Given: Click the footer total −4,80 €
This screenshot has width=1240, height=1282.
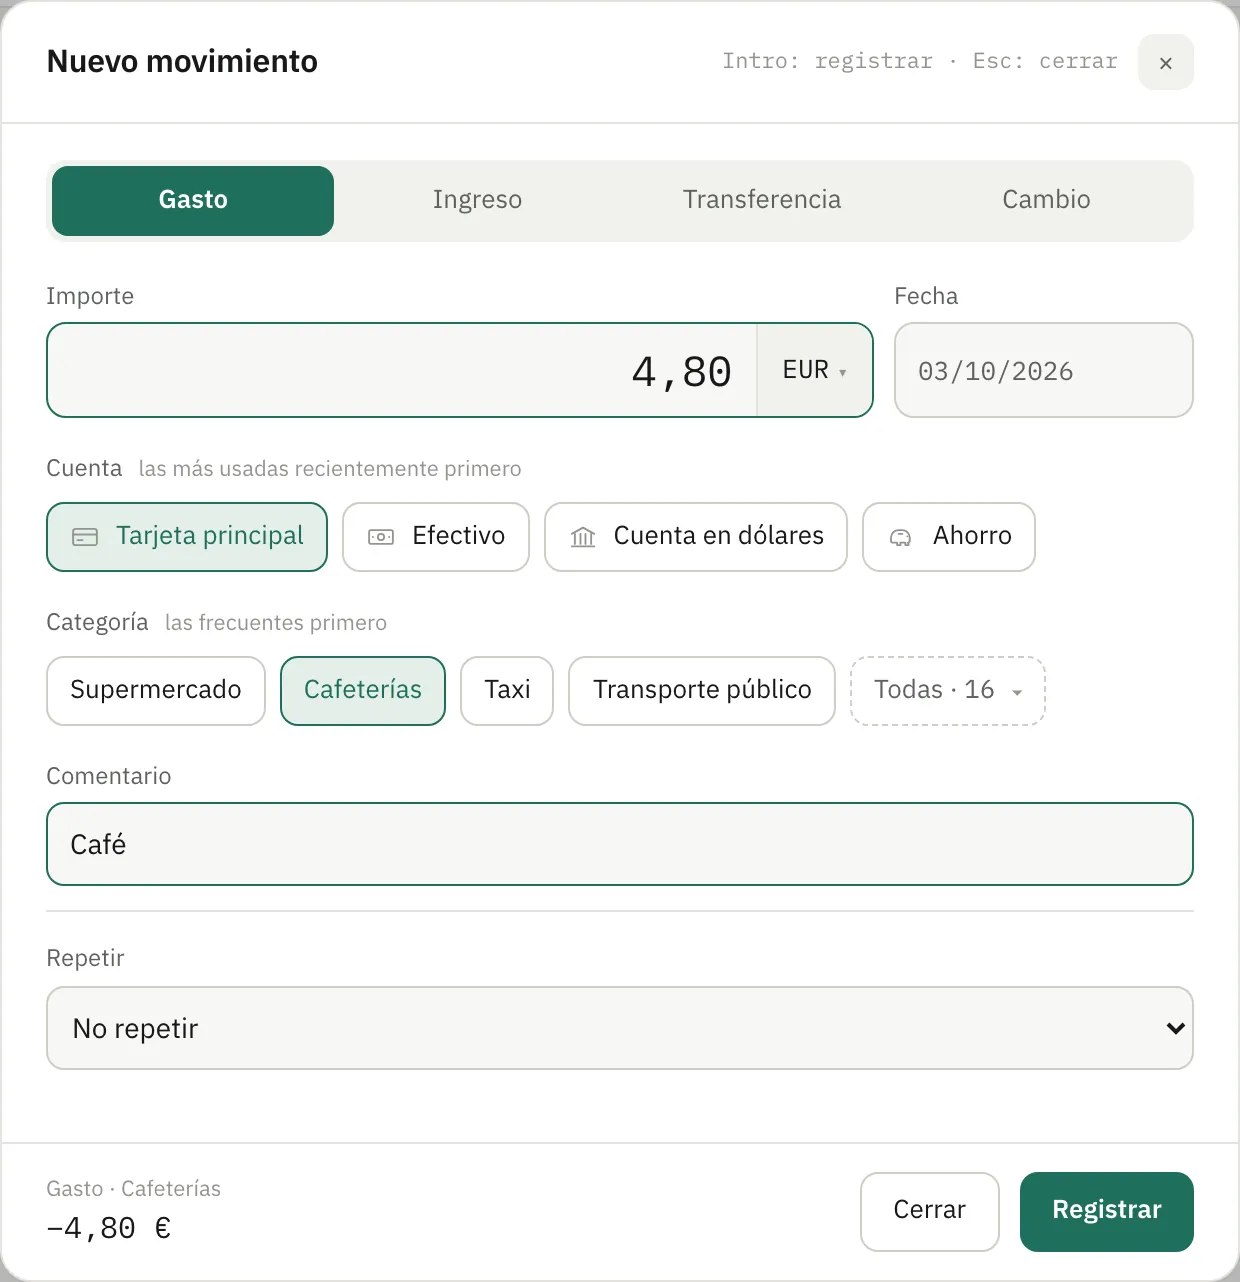Looking at the screenshot, I should click(x=109, y=1228).
